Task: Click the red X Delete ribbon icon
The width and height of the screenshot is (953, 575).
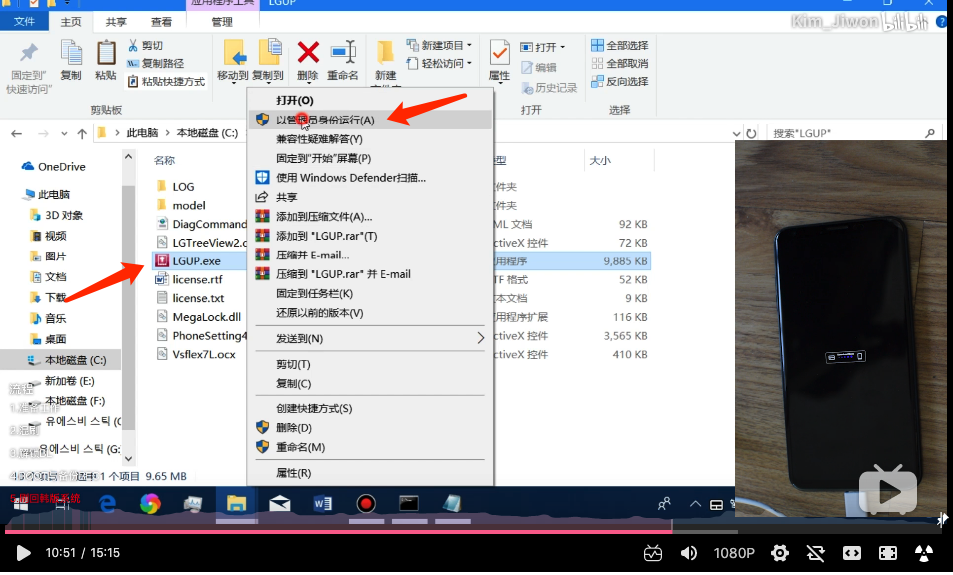Action: pyautogui.click(x=308, y=52)
